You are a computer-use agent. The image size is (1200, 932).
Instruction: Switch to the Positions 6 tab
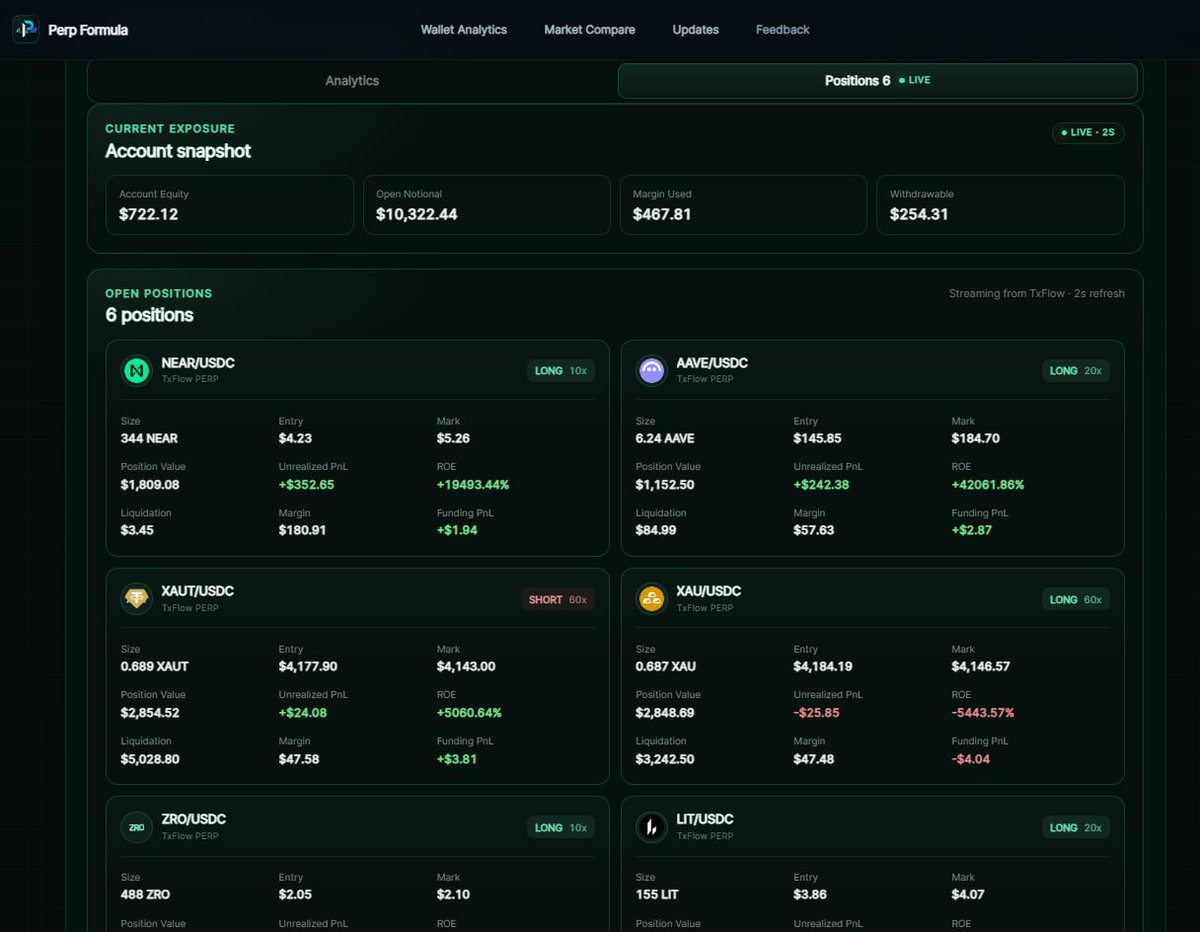pos(877,81)
